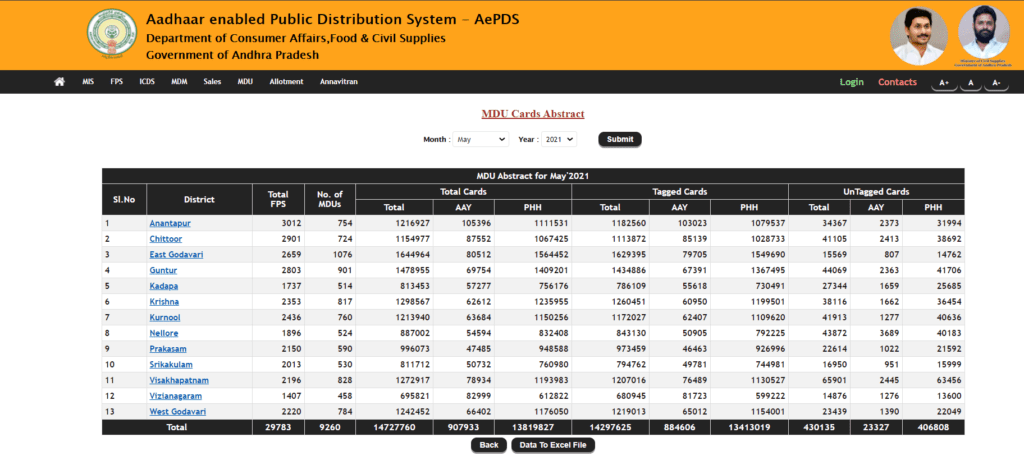1024x474 pixels.
Task: Select Anantapur Total FPS value 3012
Action: (x=290, y=223)
